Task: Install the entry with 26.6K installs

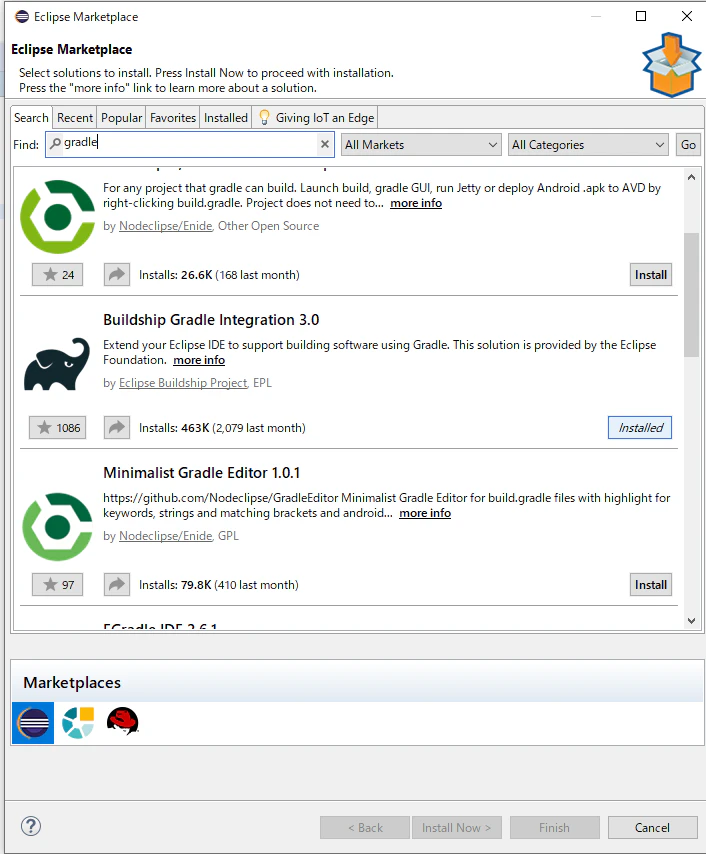Action: 650,274
